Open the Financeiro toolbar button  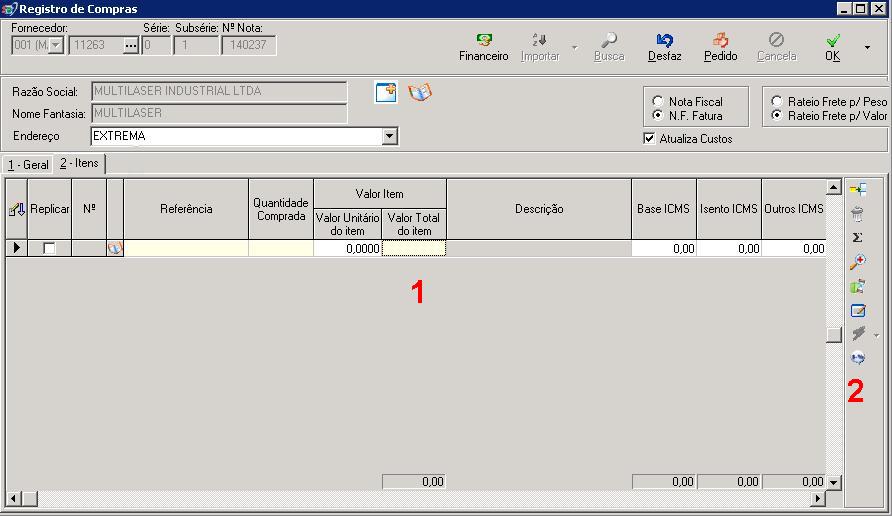tap(484, 47)
